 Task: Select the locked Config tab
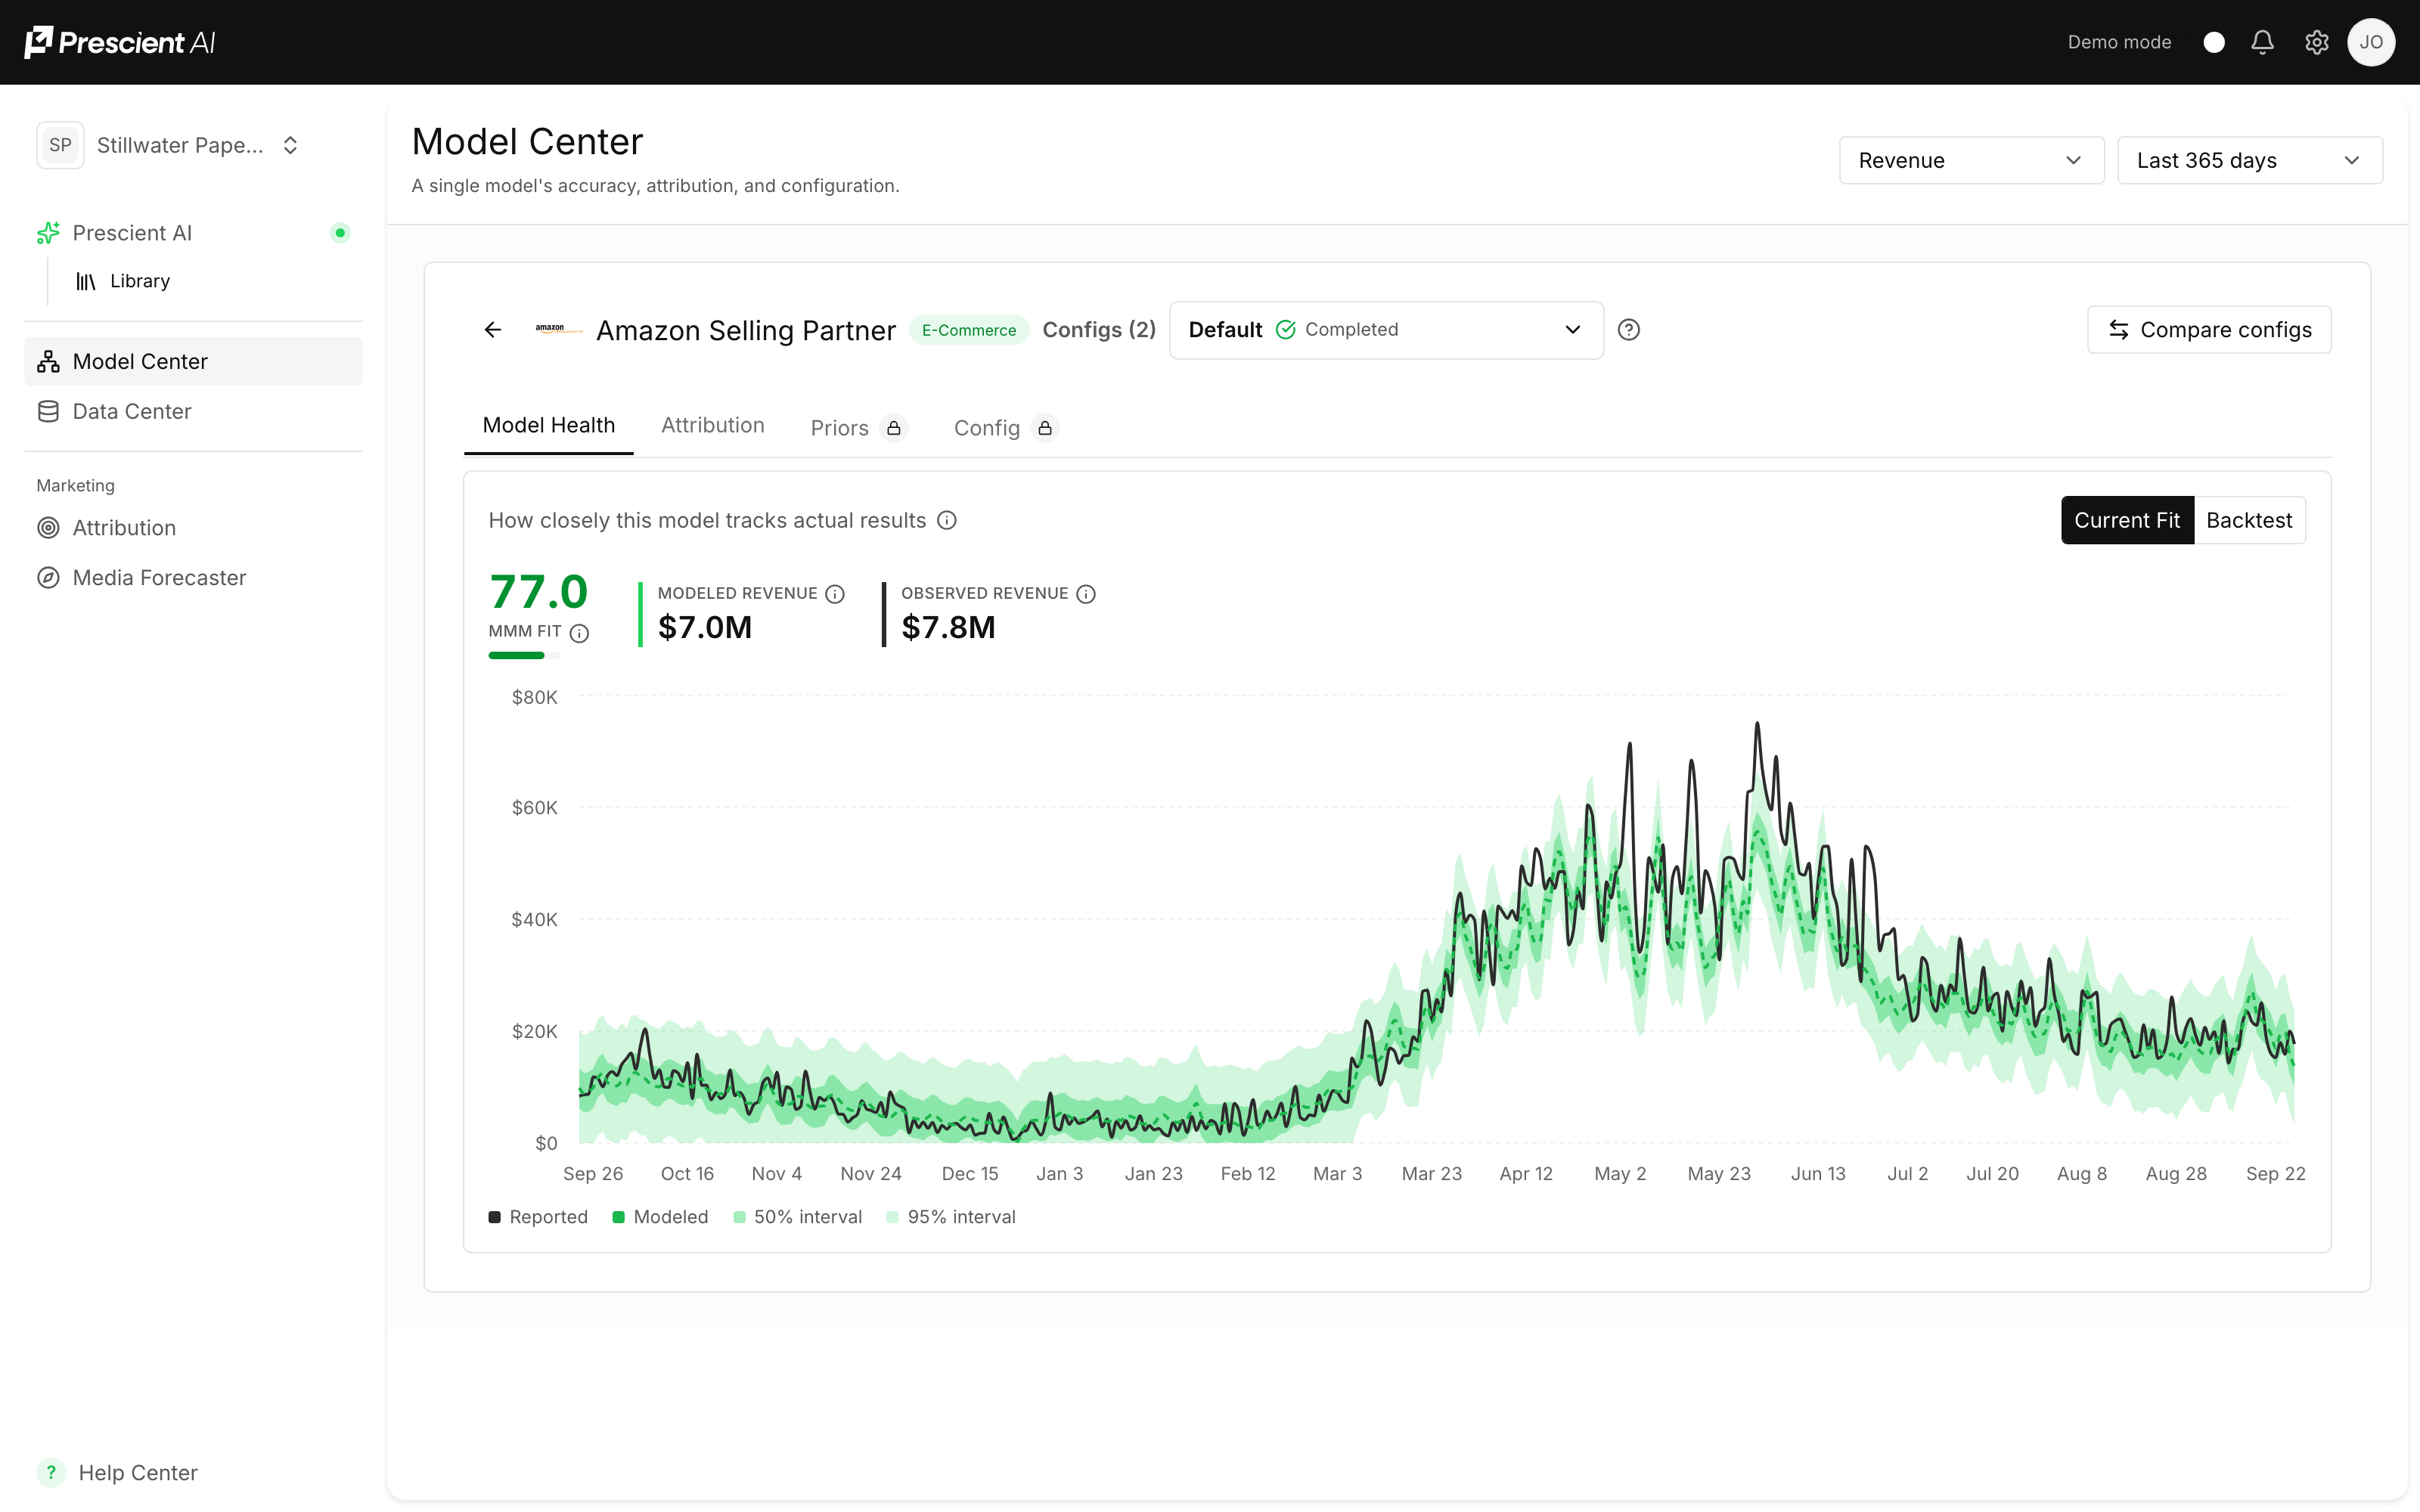pos(1005,428)
